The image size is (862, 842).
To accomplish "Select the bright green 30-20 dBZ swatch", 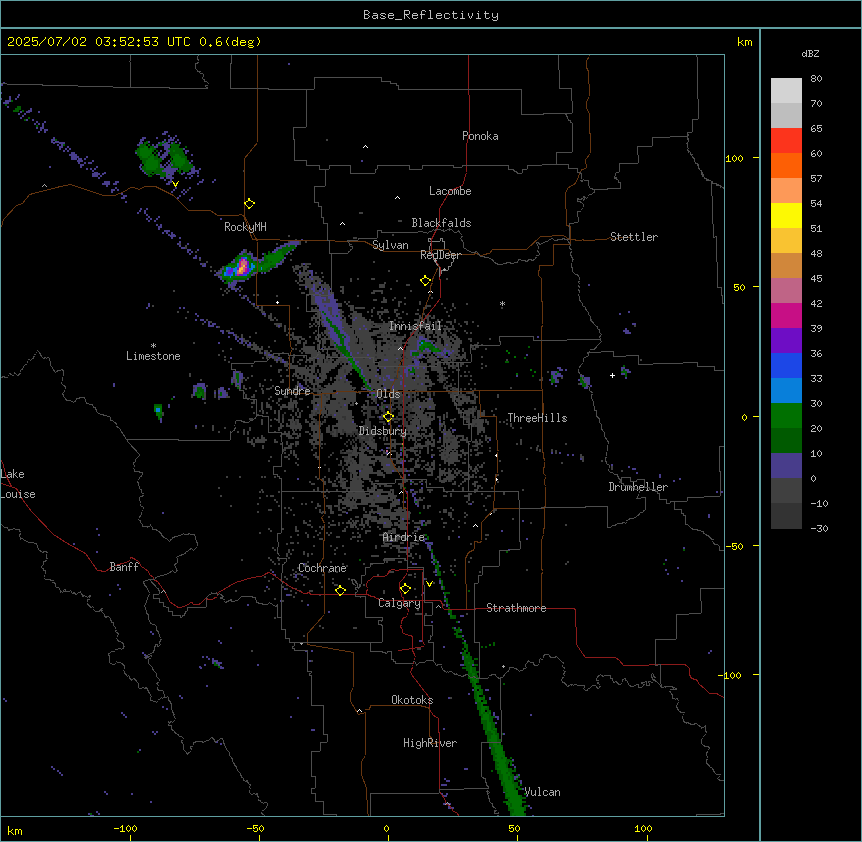I will [x=786, y=416].
